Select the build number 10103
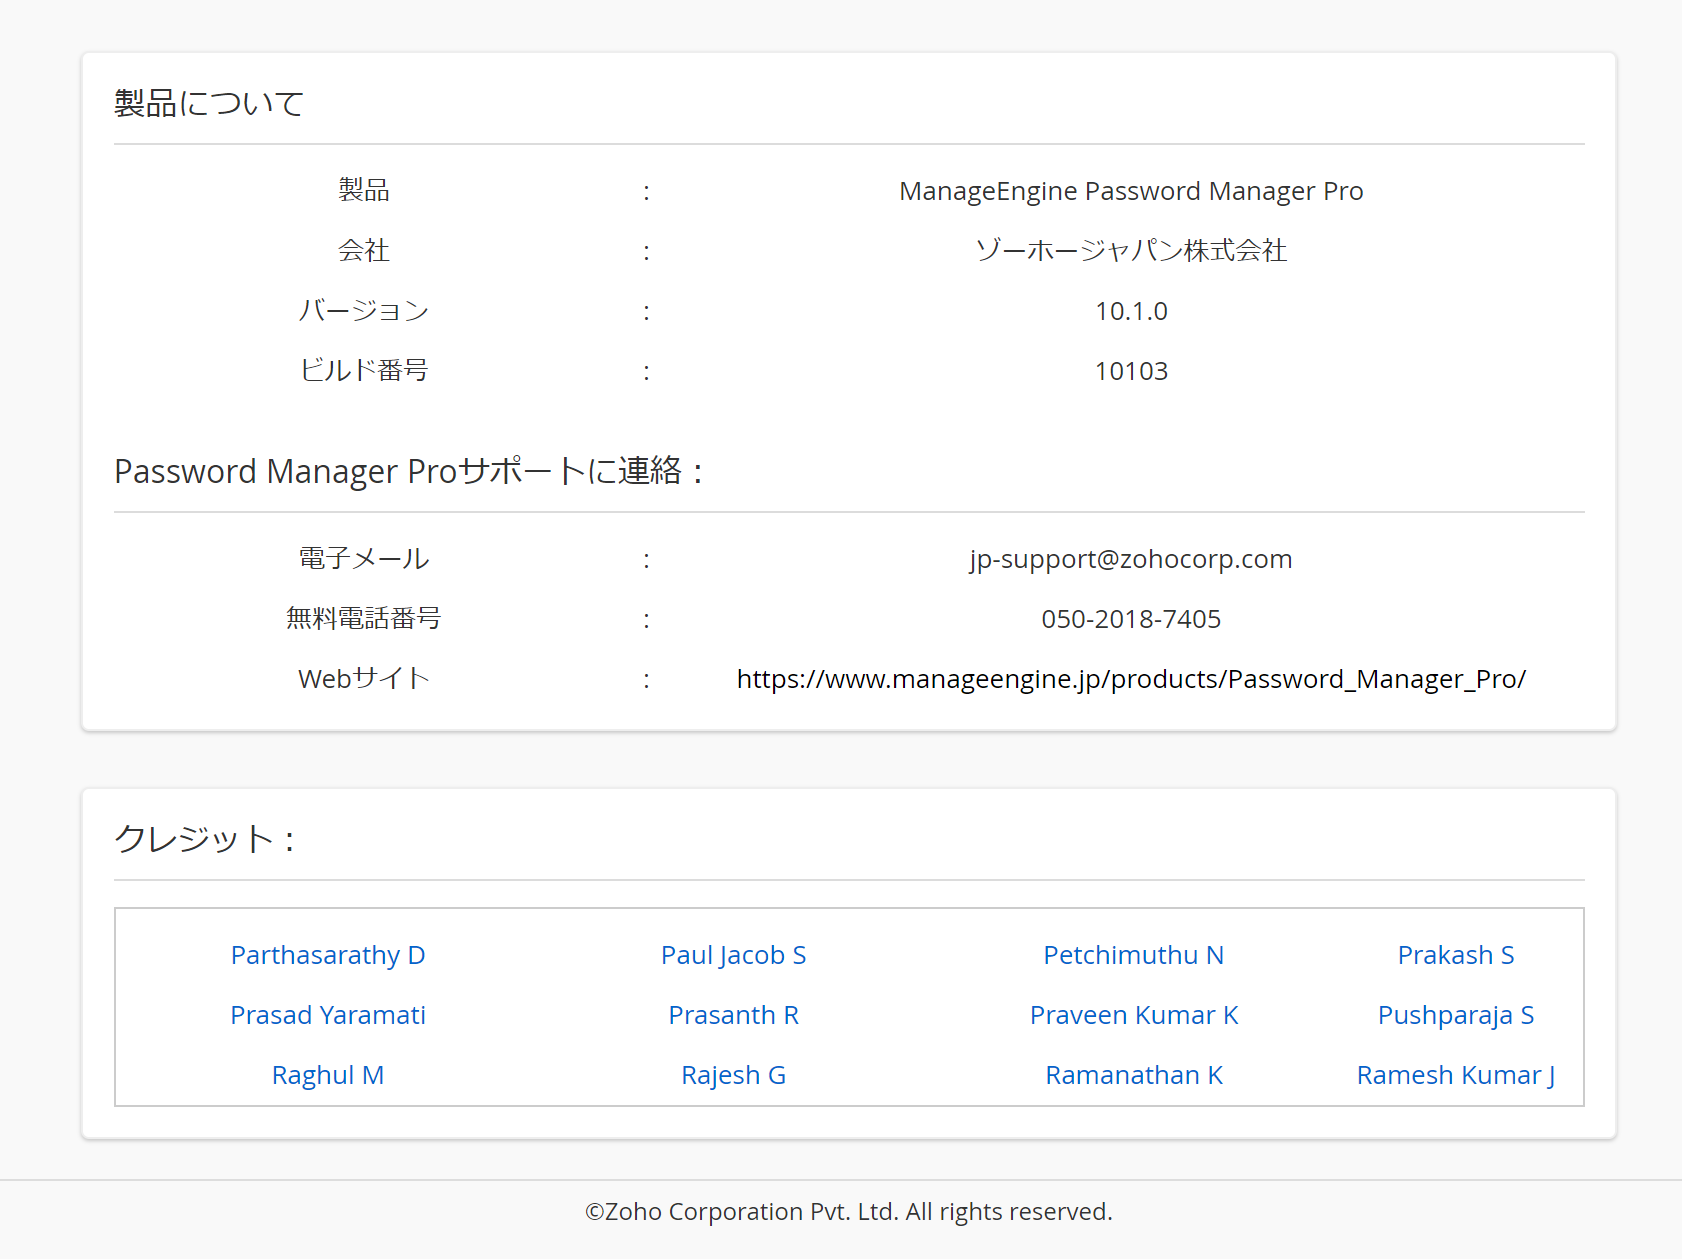The image size is (1682, 1259). pyautogui.click(x=1131, y=371)
